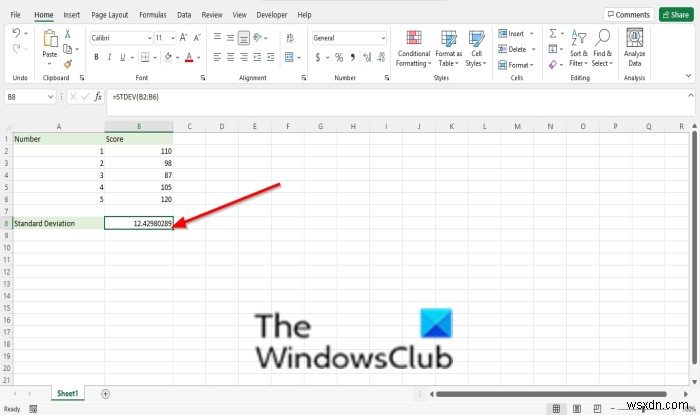The height and width of the screenshot is (415, 700).
Task: Click the Paste clipboard icon
Action: (x=50, y=38)
